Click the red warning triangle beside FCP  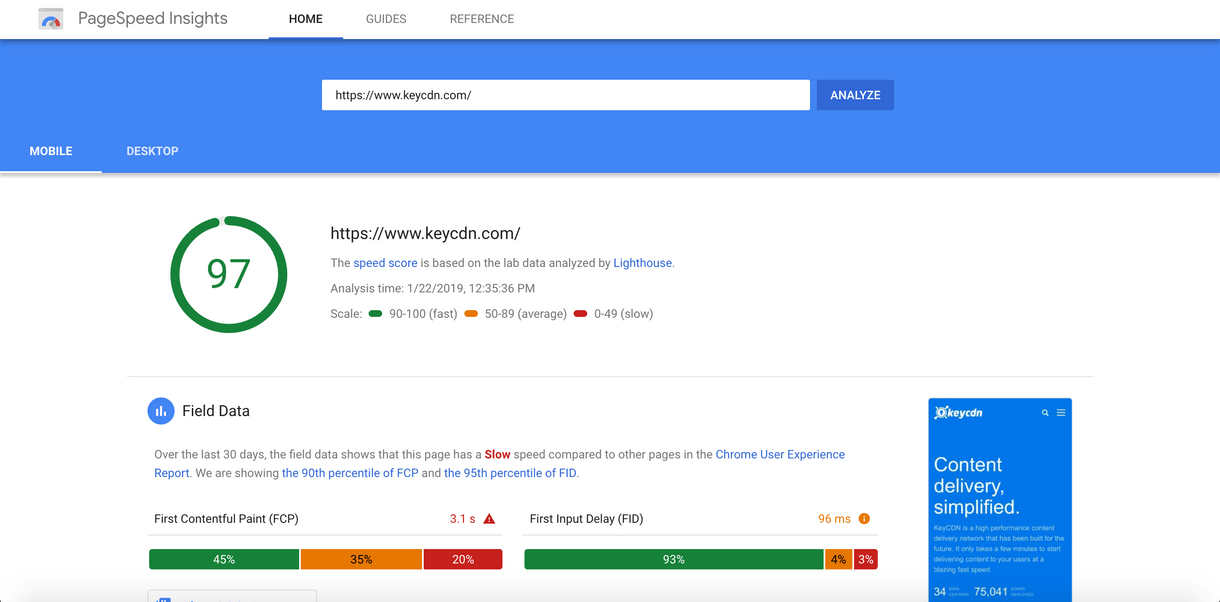(489, 519)
